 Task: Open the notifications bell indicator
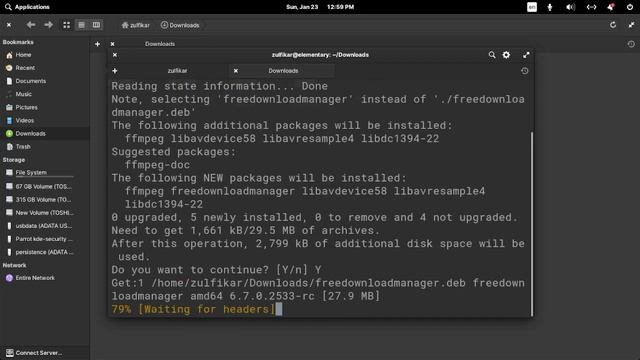click(611, 7)
